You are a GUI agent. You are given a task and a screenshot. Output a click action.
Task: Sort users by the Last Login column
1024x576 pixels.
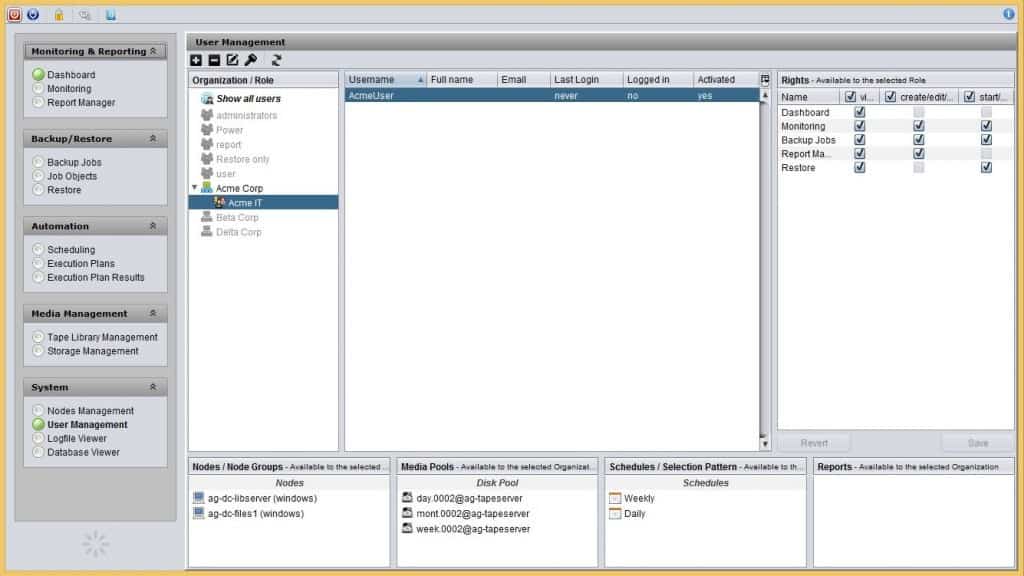(x=586, y=80)
